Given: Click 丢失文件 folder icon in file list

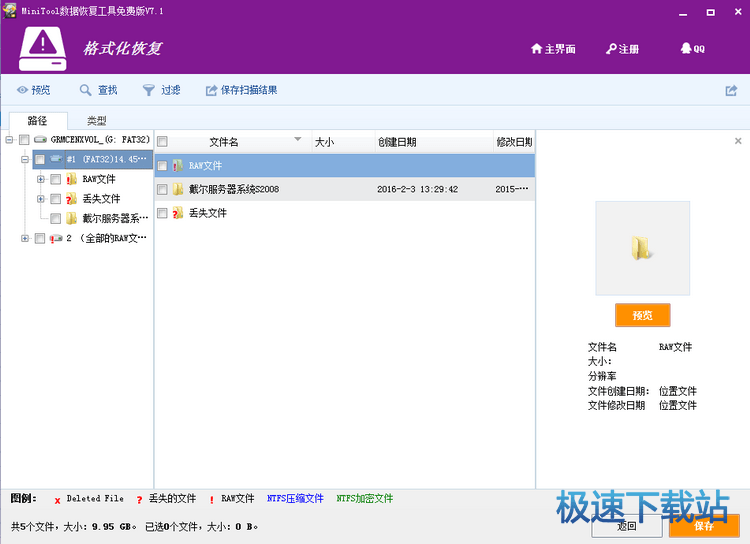Looking at the screenshot, I should [177, 213].
